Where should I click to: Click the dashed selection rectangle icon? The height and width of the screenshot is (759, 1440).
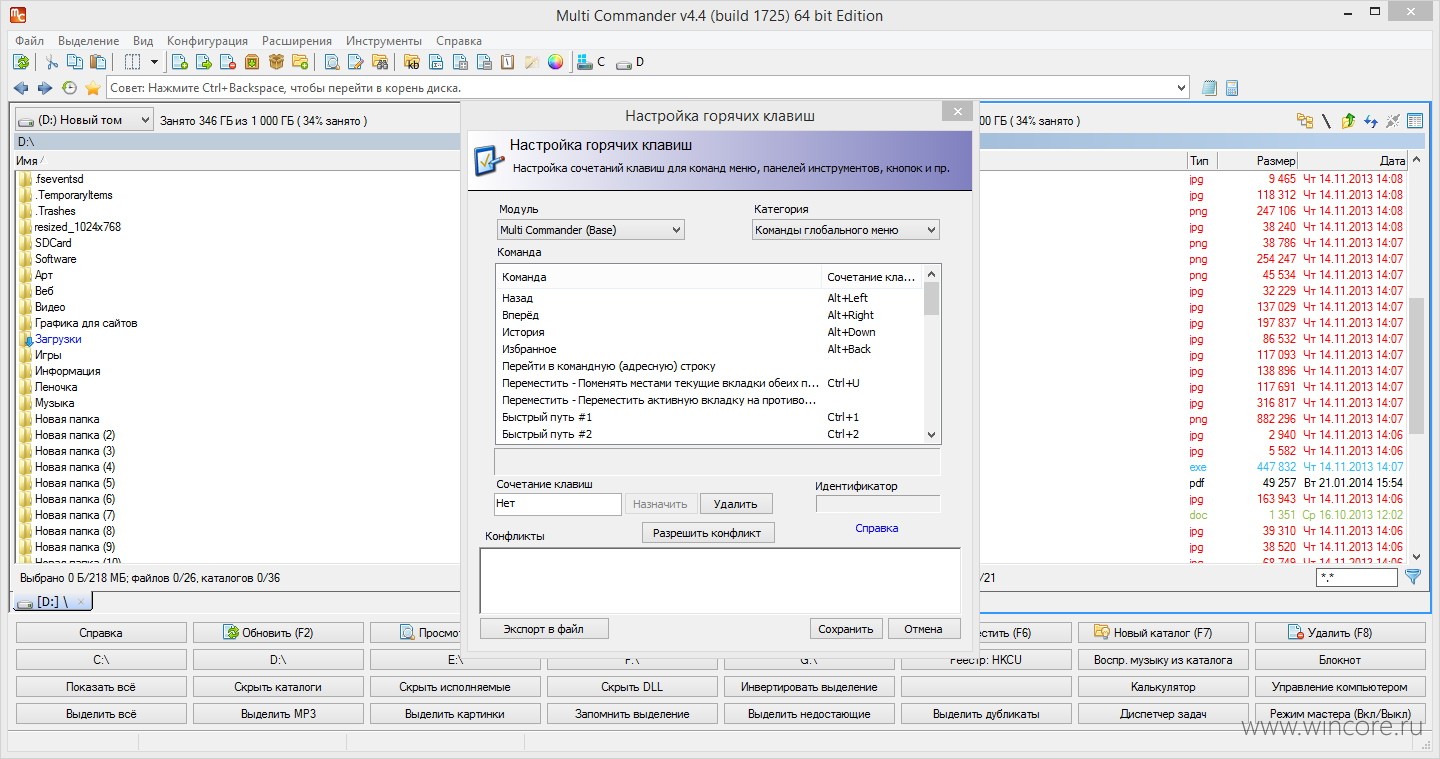point(132,62)
